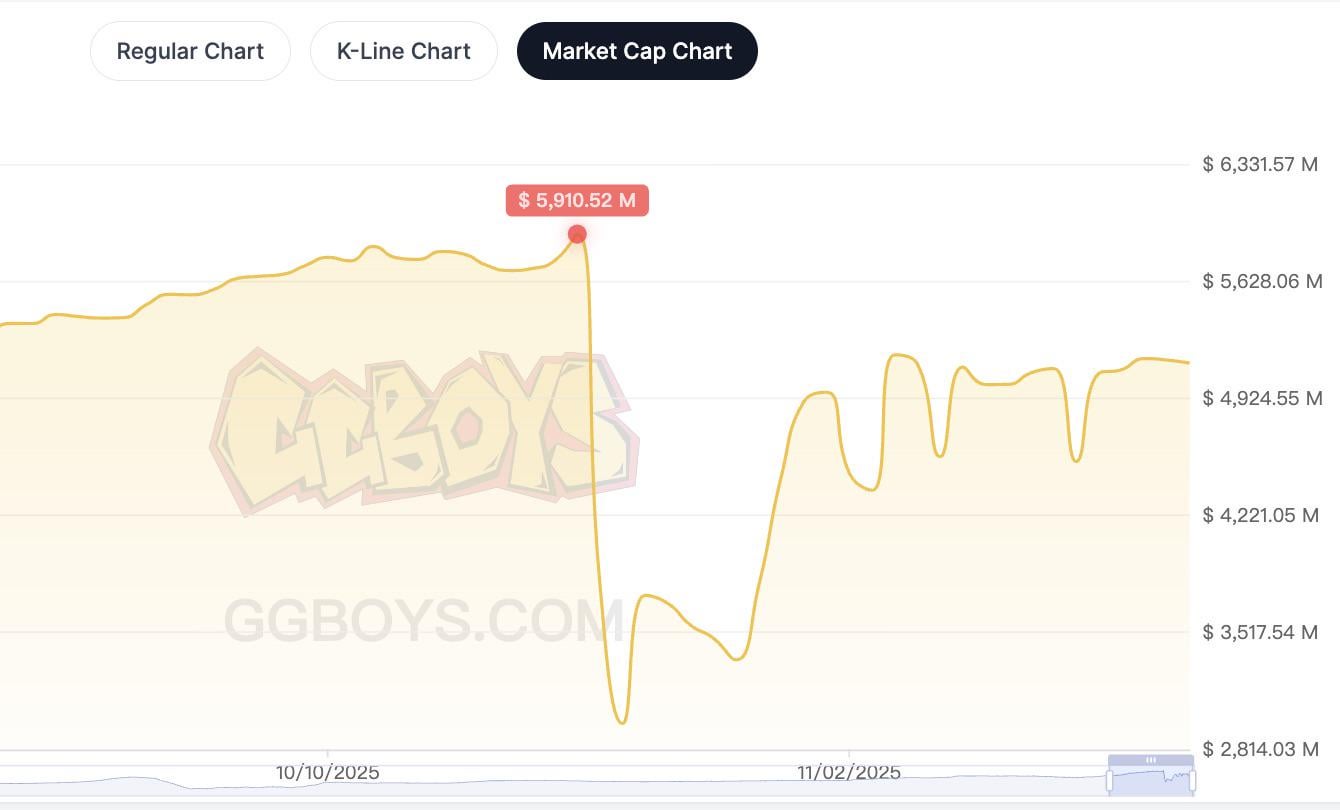
Task: Click the $ 2,814.03 M axis label
Action: tap(1260, 749)
